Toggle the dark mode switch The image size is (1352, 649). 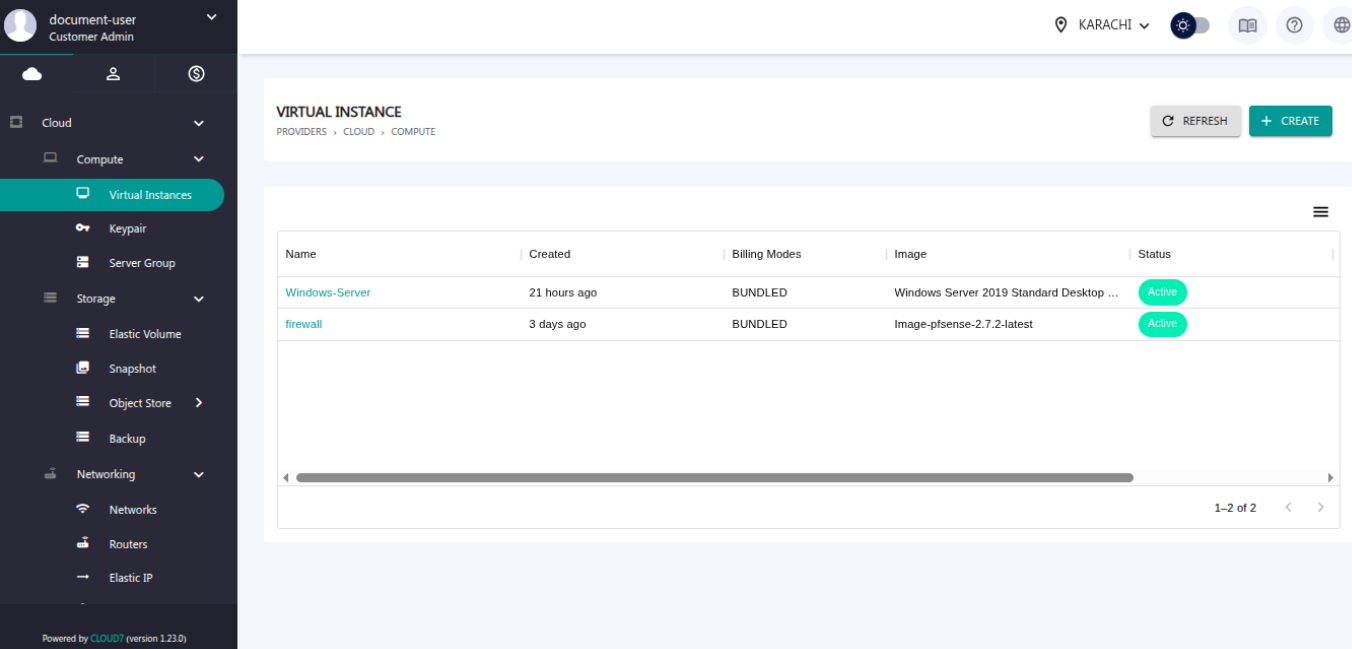[1190, 25]
